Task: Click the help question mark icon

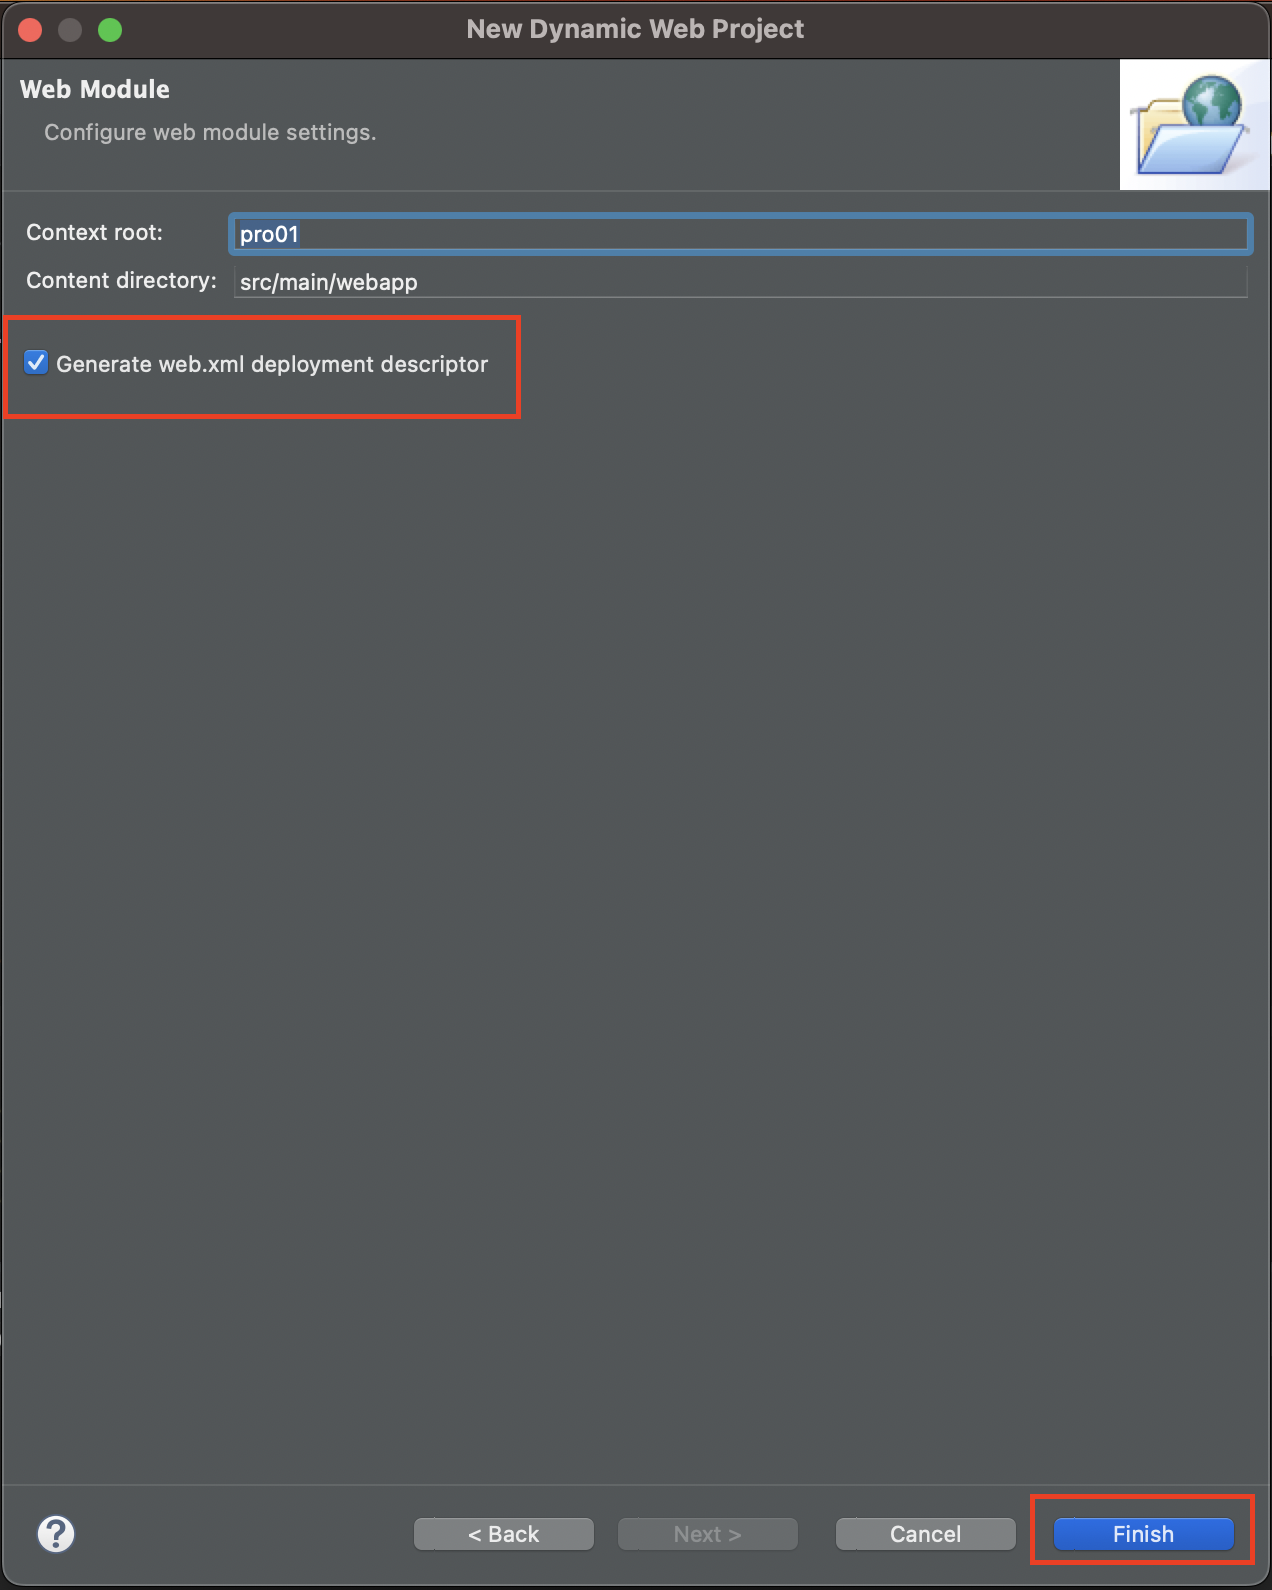Action: click(x=56, y=1533)
